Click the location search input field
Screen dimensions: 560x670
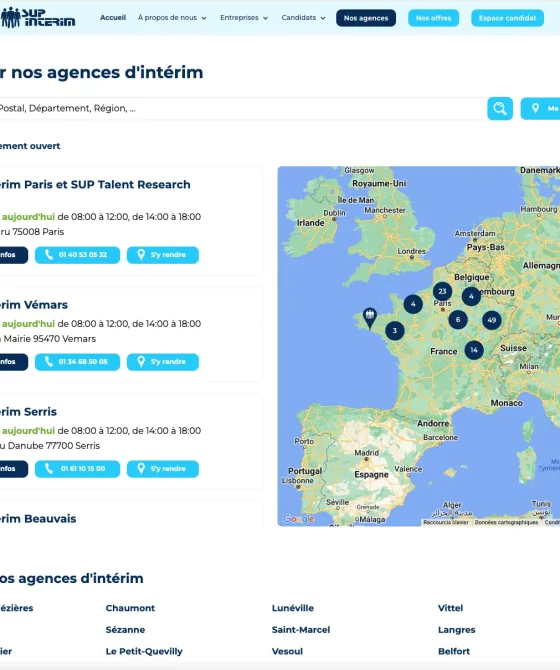tap(241, 109)
